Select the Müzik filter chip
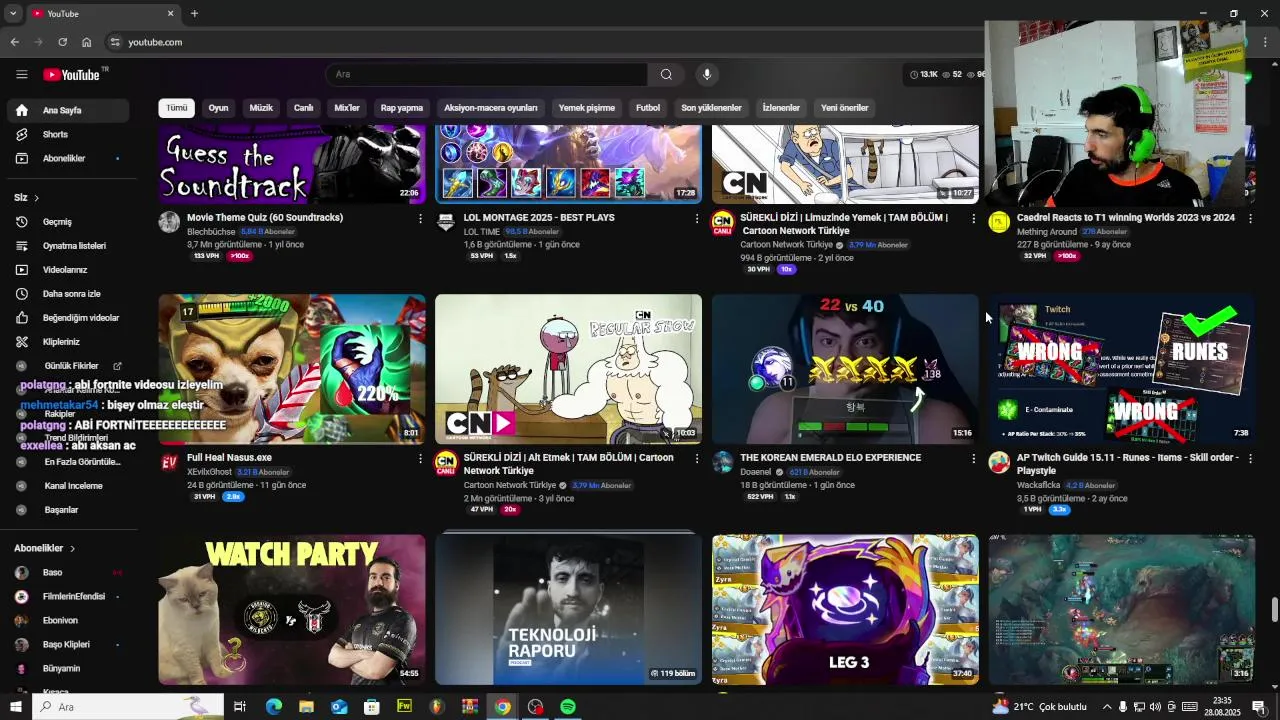 261,108
